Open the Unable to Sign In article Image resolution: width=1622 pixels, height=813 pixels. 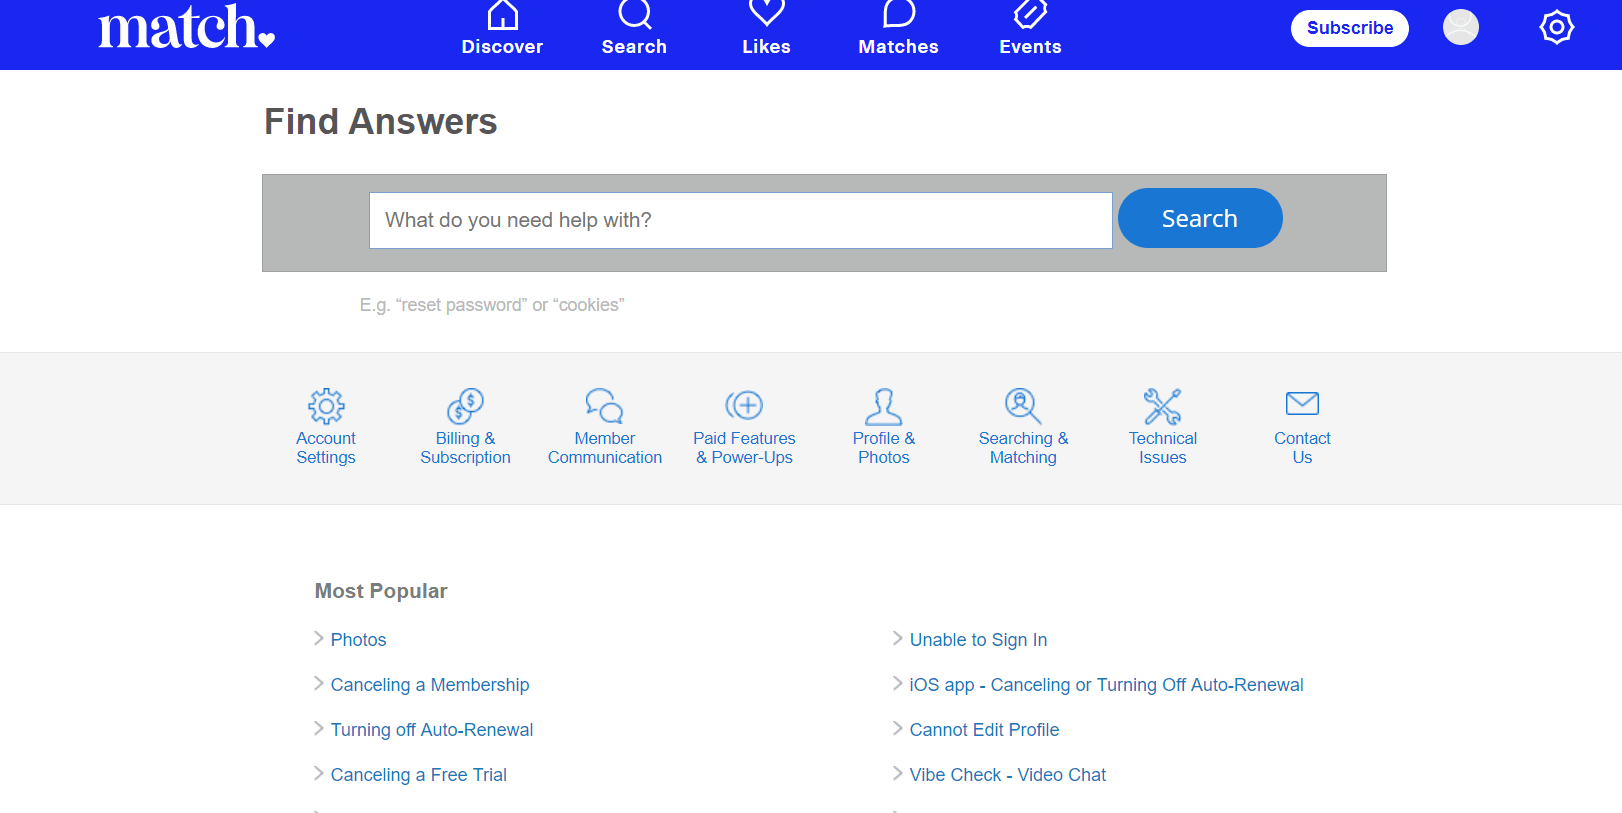978,640
